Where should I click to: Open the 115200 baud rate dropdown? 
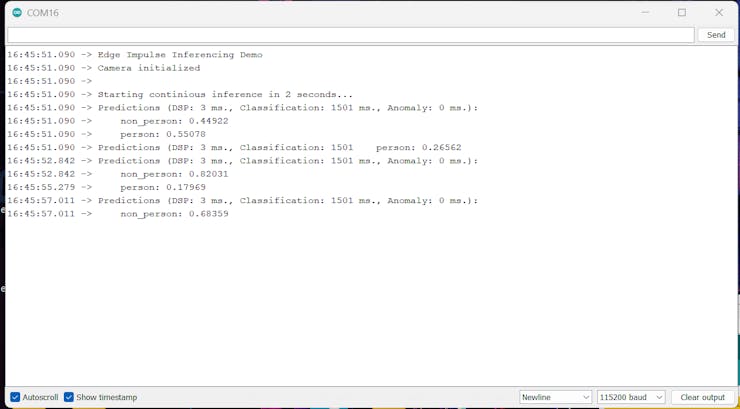point(631,397)
